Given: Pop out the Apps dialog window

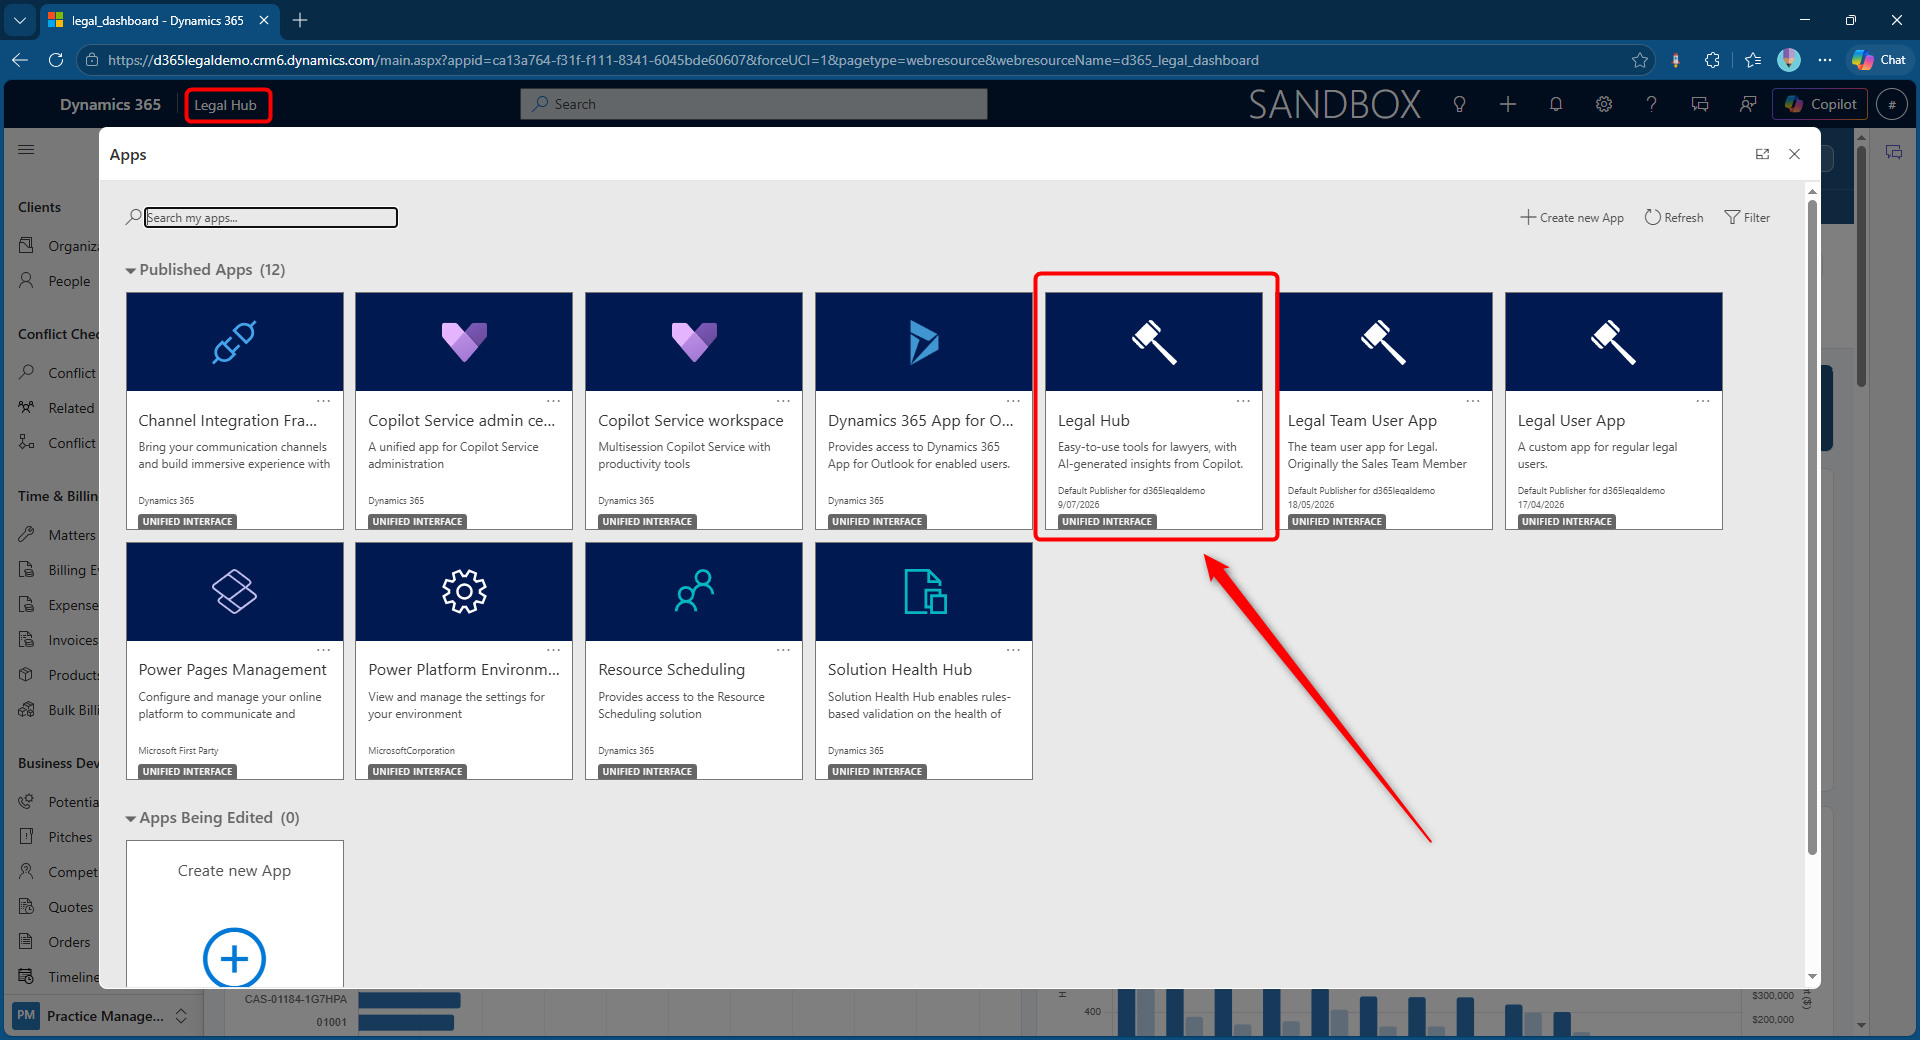Looking at the screenshot, I should (x=1762, y=154).
